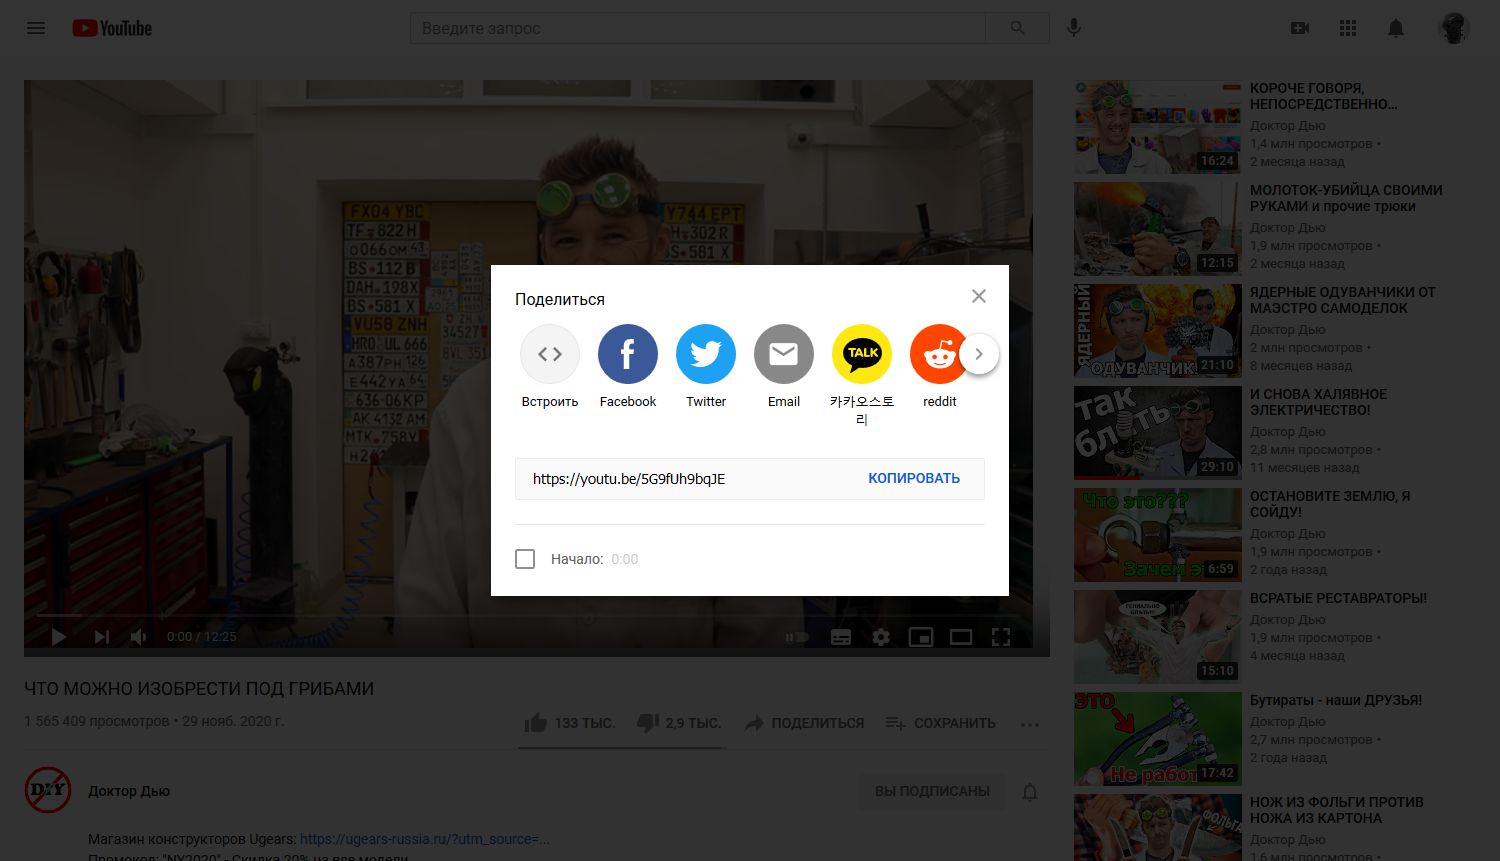Enter full screen mode

coord(1001,636)
